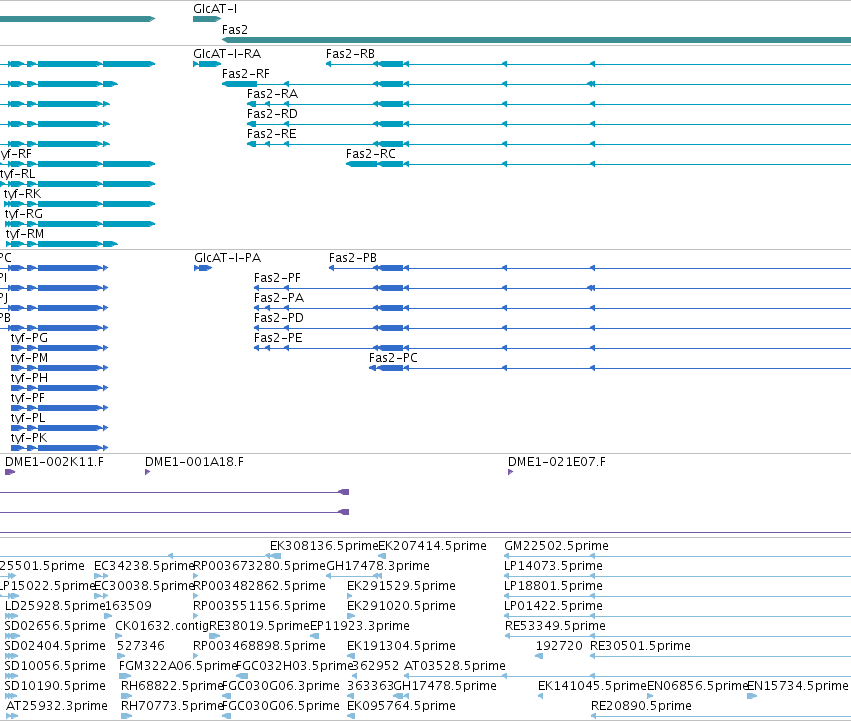Click the tyf-RG transcript label

pos(24,214)
